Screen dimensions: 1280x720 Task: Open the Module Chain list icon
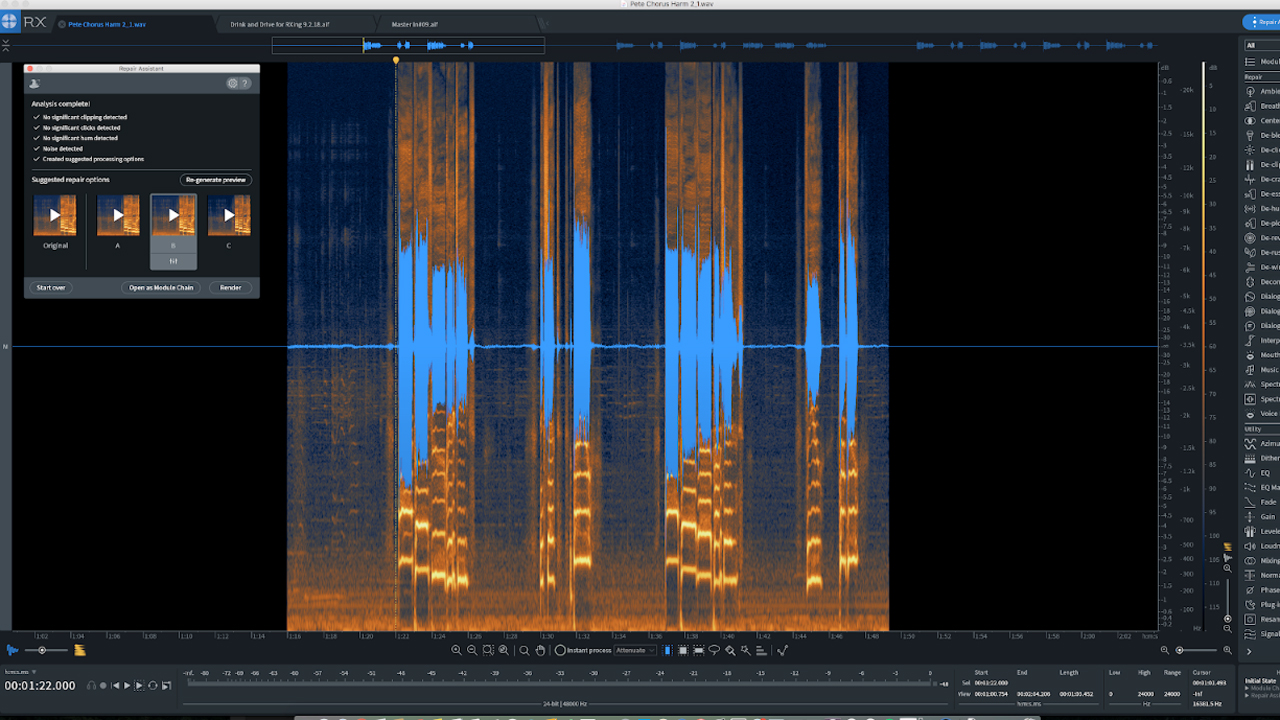point(1250,62)
